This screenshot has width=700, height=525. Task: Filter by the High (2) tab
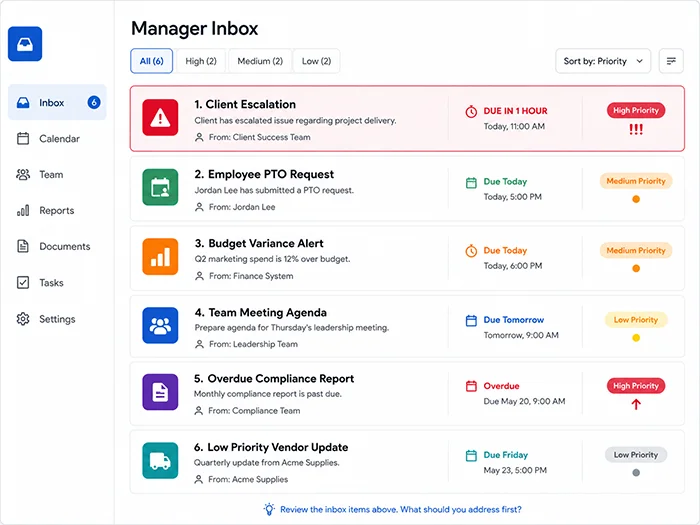(x=201, y=61)
